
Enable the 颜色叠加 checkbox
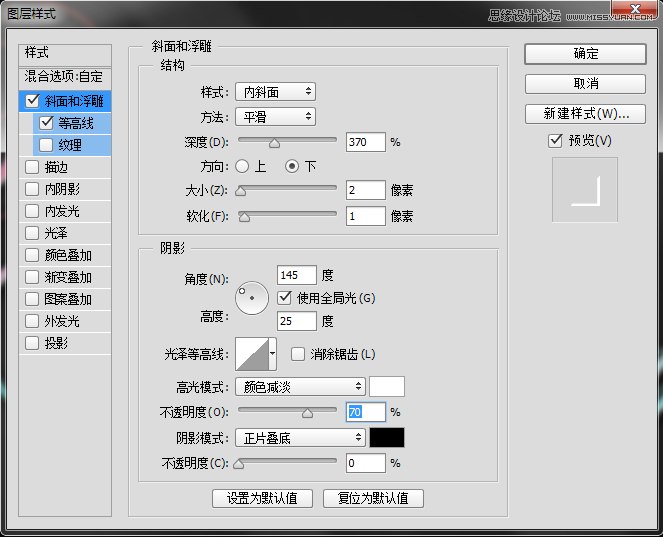(33, 255)
